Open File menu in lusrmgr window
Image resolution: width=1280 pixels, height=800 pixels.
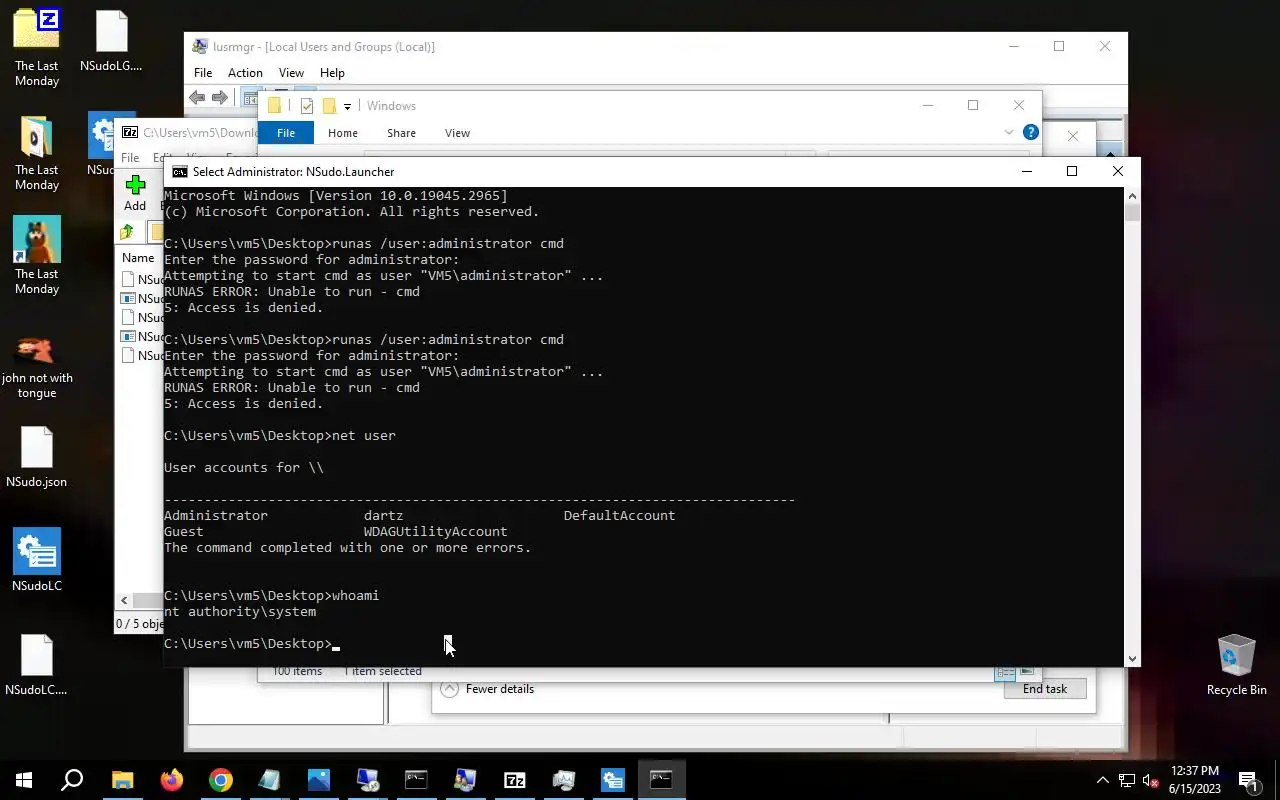(x=203, y=73)
